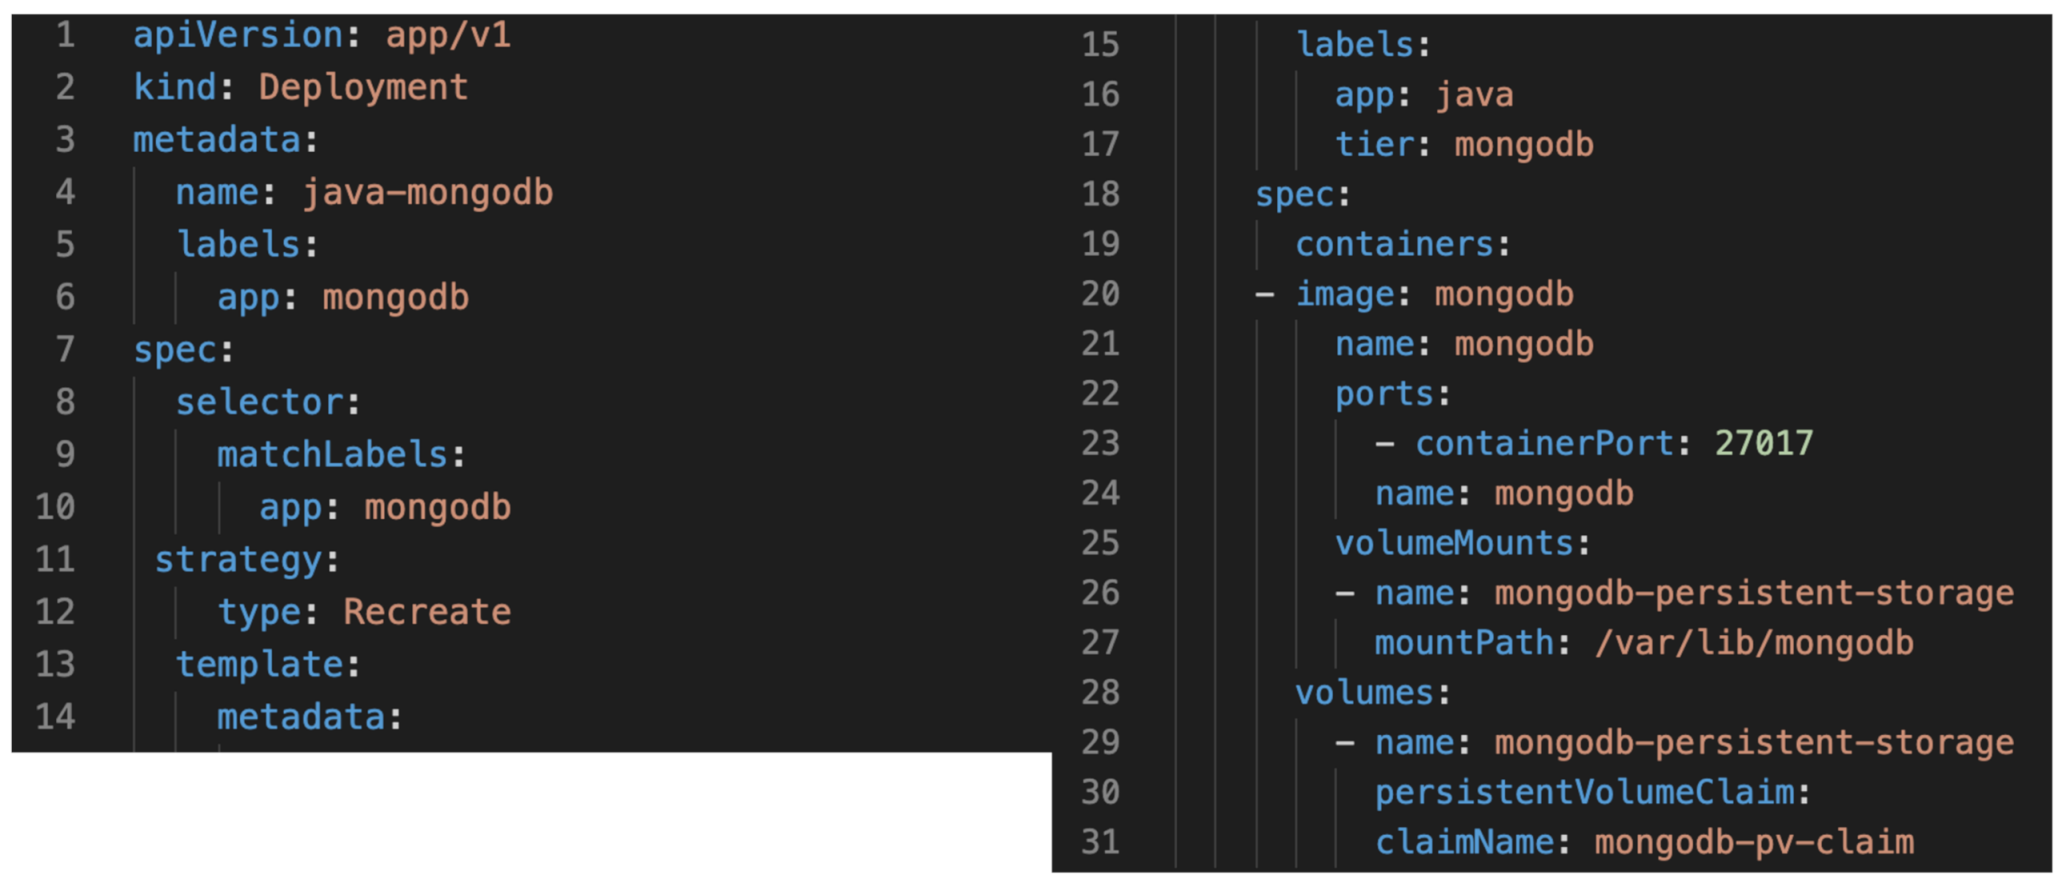Screen dimensions: 2066x883
Task: Click the 'Recreate' type value
Action: point(427,612)
